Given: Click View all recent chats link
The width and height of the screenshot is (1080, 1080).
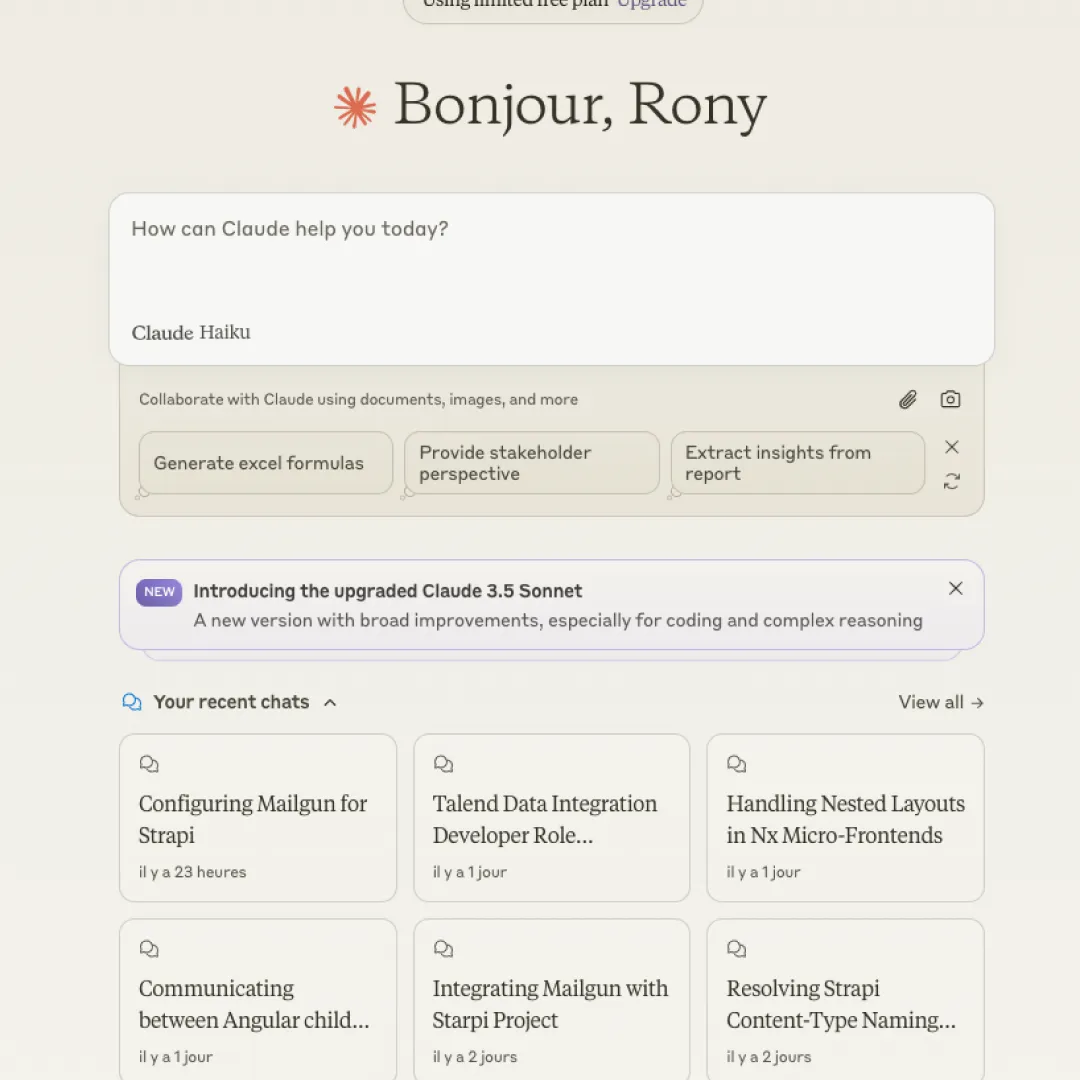Looking at the screenshot, I should point(940,702).
